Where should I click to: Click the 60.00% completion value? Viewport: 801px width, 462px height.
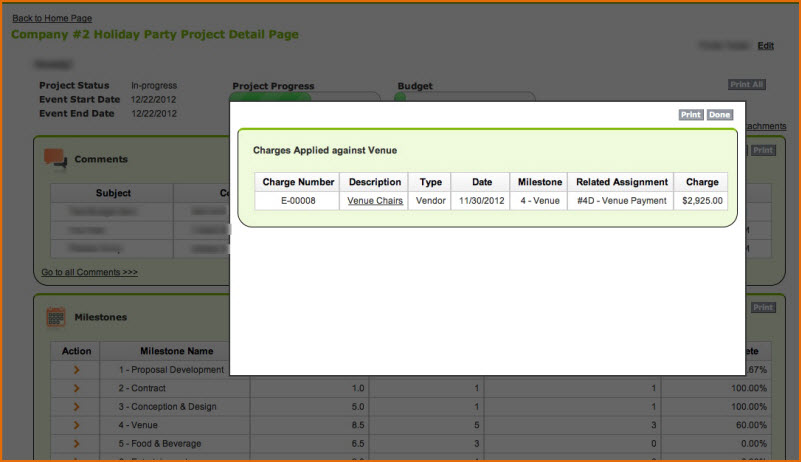pyautogui.click(x=751, y=425)
